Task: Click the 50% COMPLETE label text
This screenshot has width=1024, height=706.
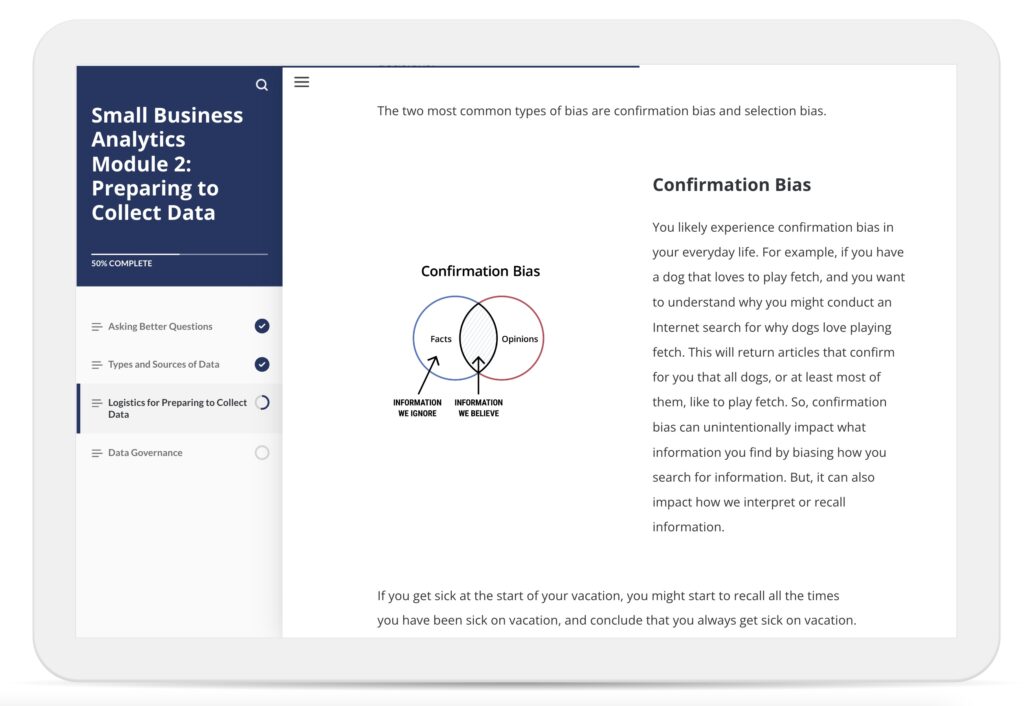Action: point(122,264)
